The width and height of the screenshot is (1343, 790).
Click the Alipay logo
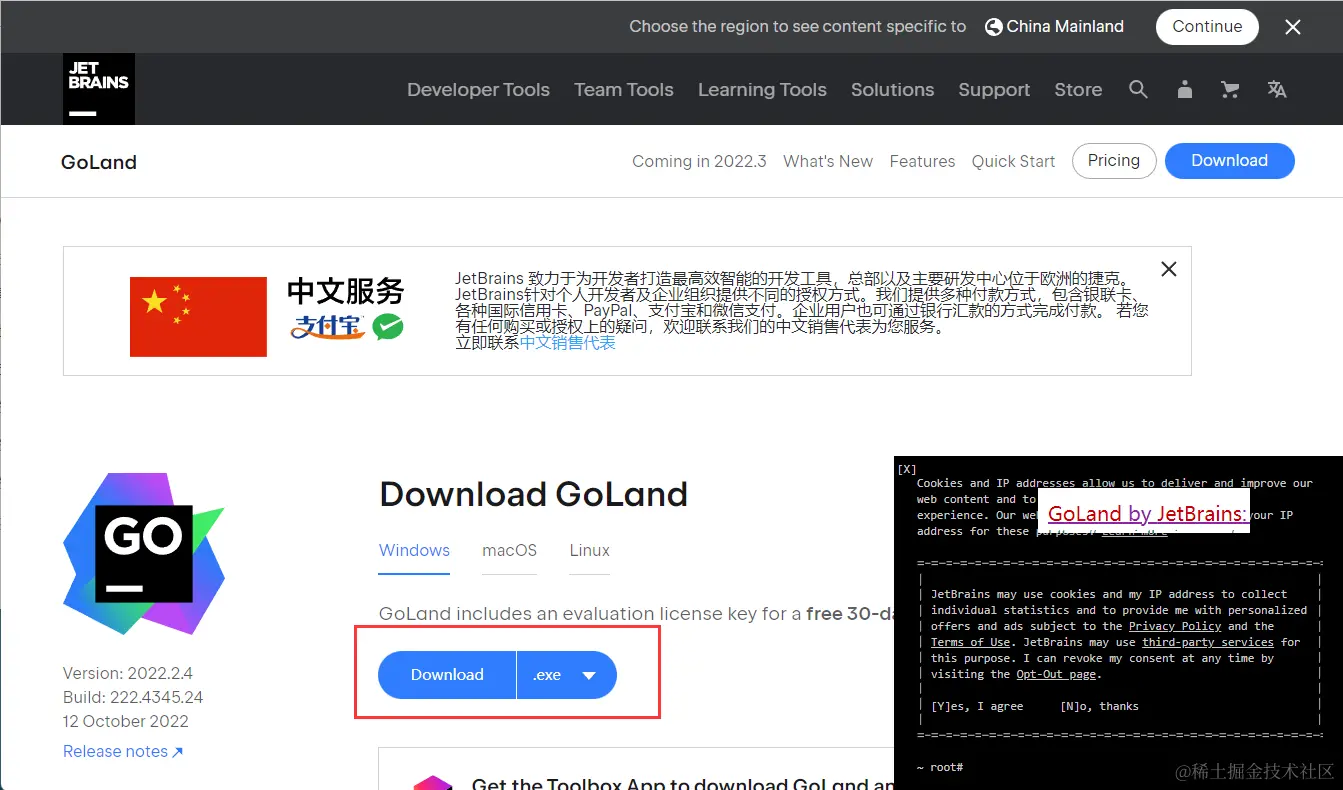[x=328, y=327]
